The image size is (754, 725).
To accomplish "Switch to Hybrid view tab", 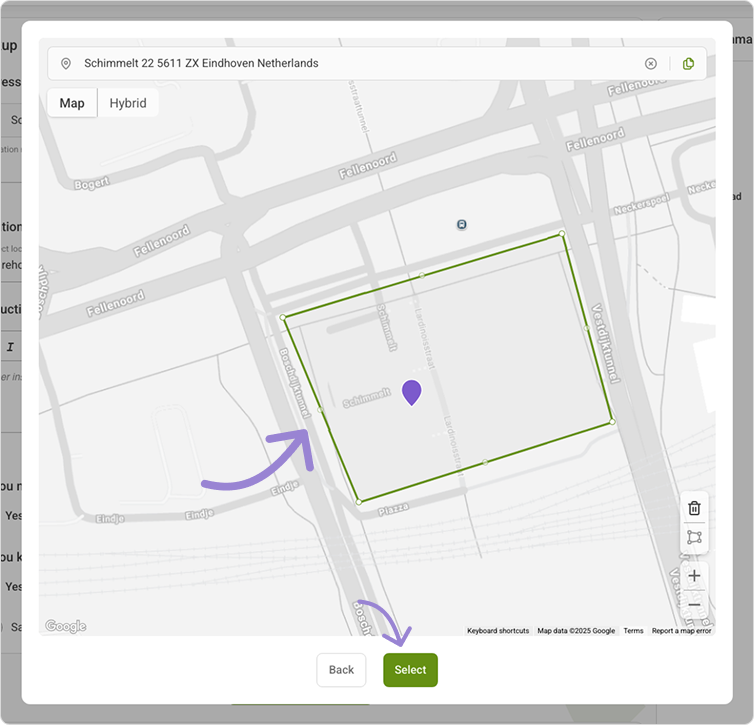I will pyautogui.click(x=128, y=103).
